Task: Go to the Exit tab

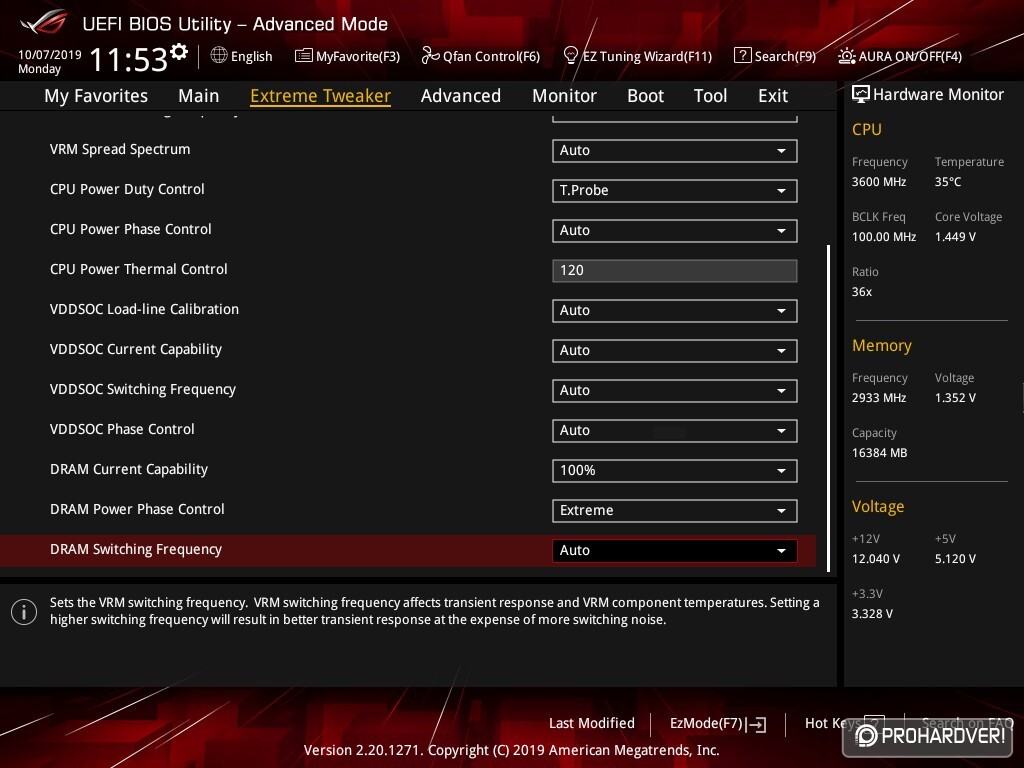Action: tap(773, 96)
